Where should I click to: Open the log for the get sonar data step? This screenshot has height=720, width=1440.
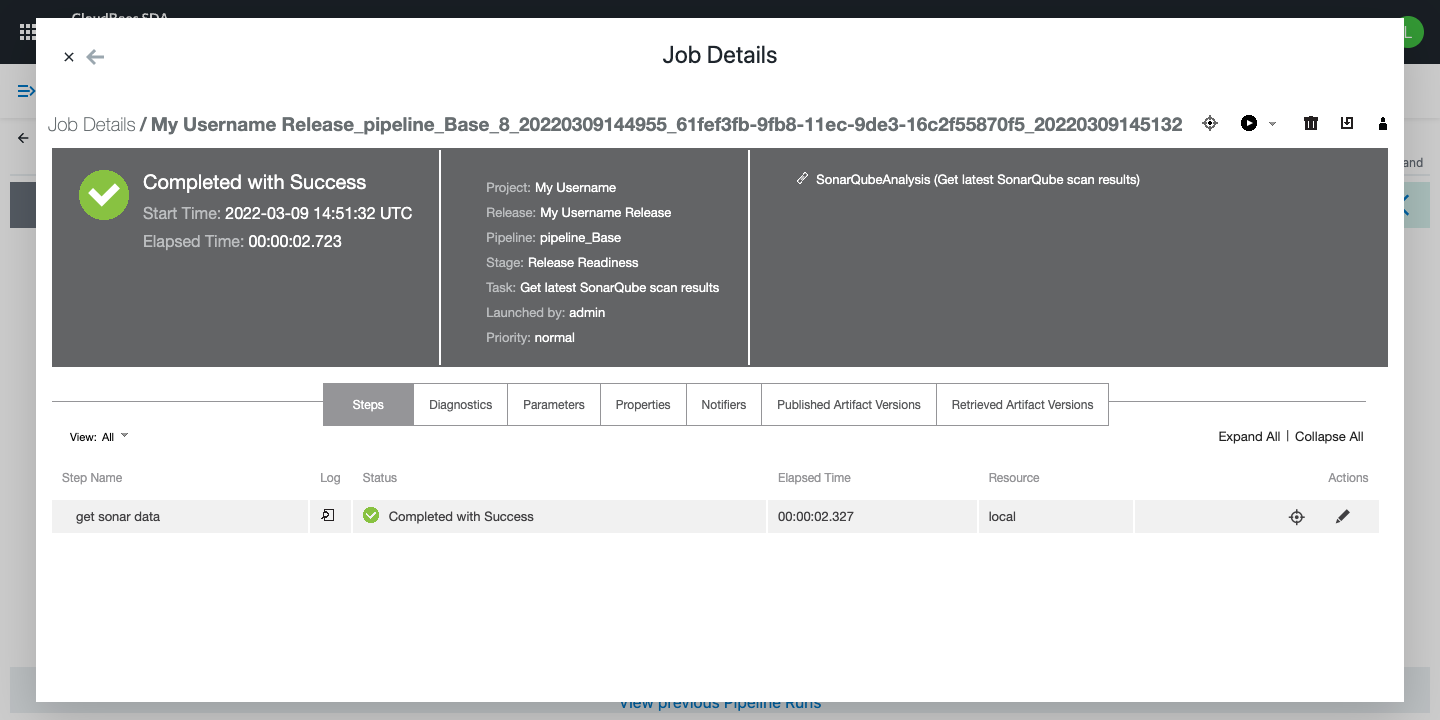(x=330, y=515)
